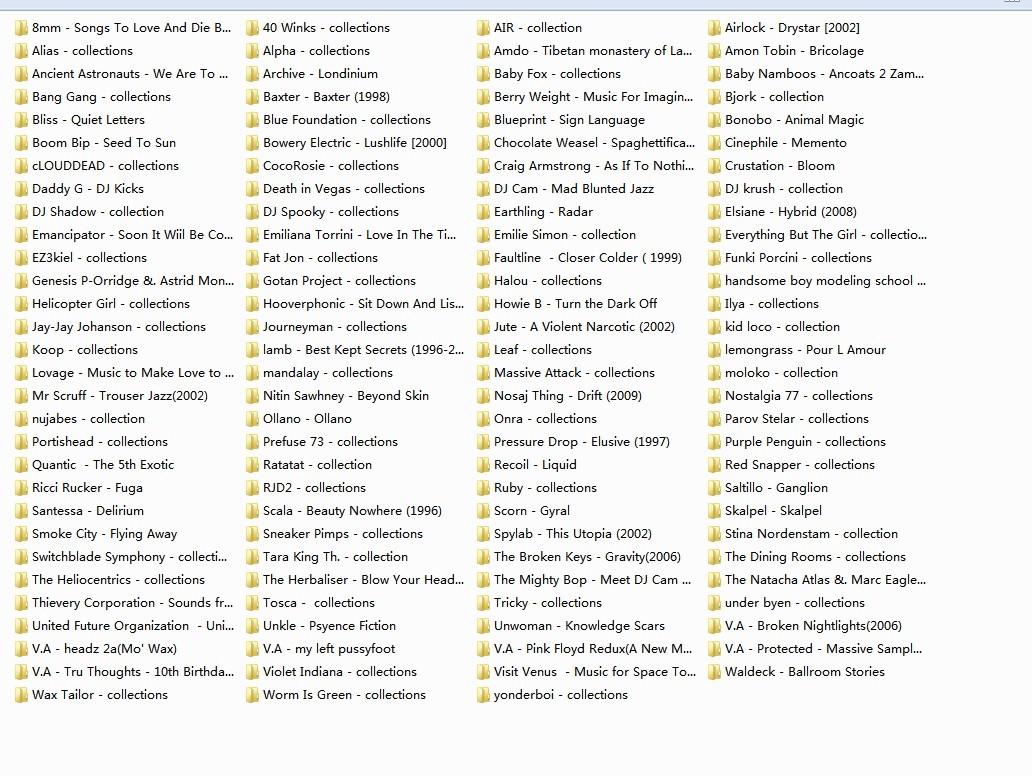Click folder icon for Airlock - Drystar [2002]

714,28
